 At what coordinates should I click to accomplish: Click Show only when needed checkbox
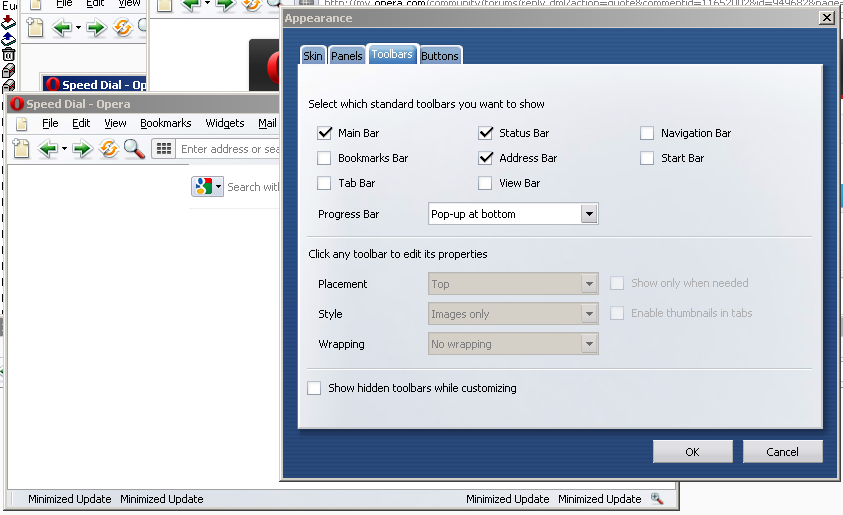pyautogui.click(x=617, y=283)
